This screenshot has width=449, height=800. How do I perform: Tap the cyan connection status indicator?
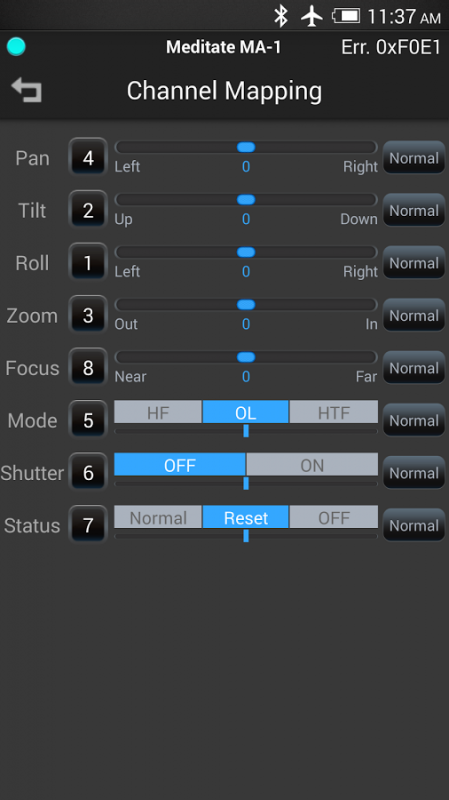[16, 47]
